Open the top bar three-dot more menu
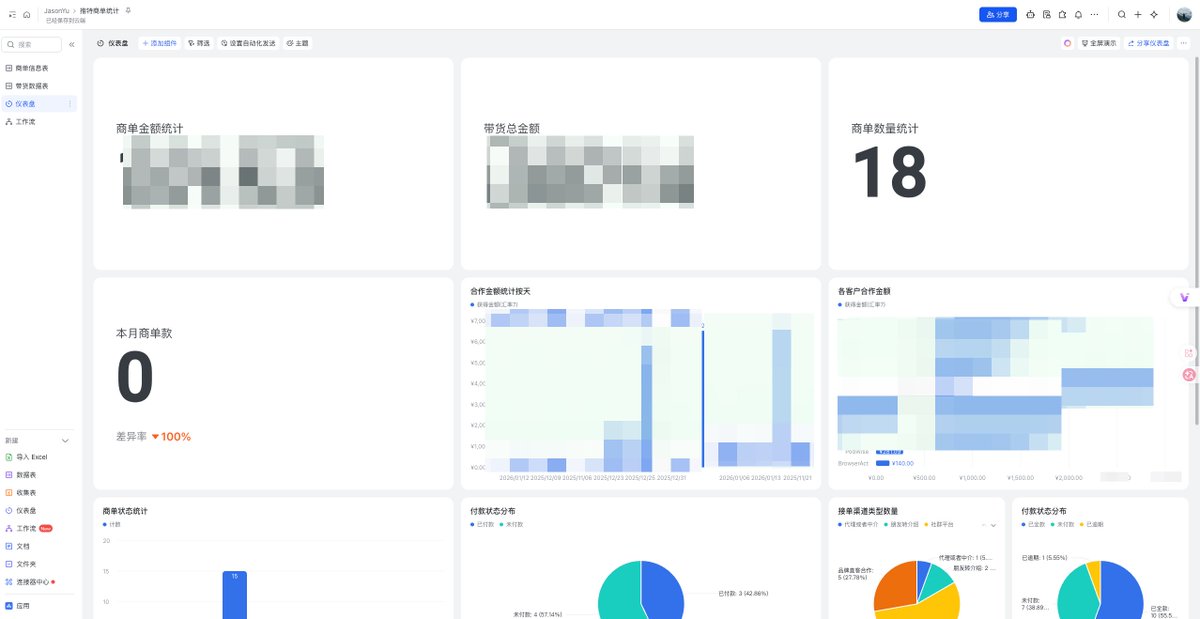Viewport: 1200px width, 619px height. [x=1095, y=15]
